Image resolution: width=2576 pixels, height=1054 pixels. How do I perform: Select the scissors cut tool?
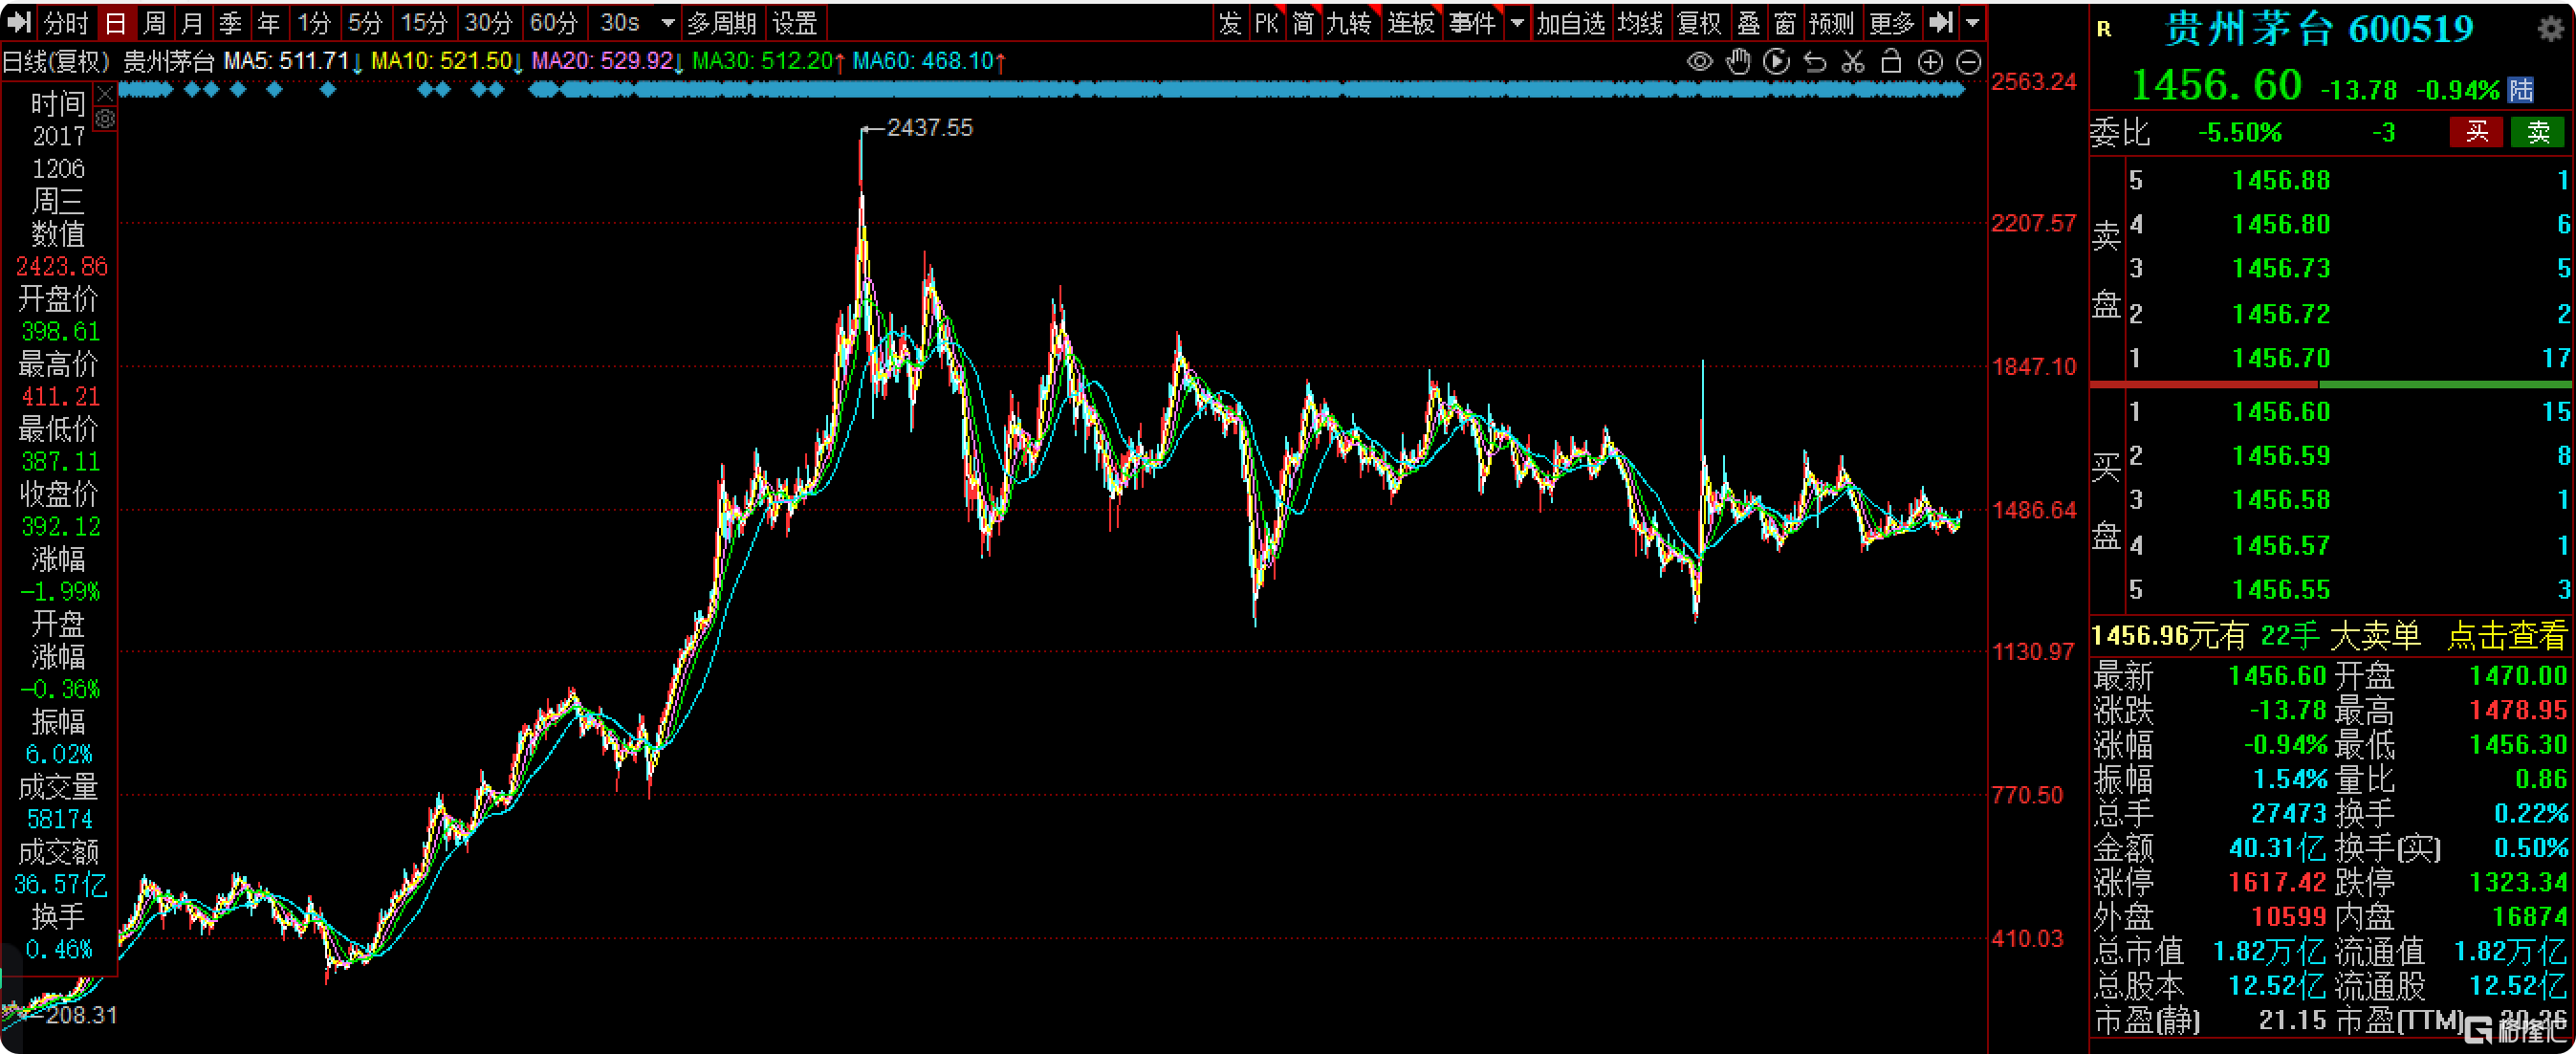pos(1853,62)
